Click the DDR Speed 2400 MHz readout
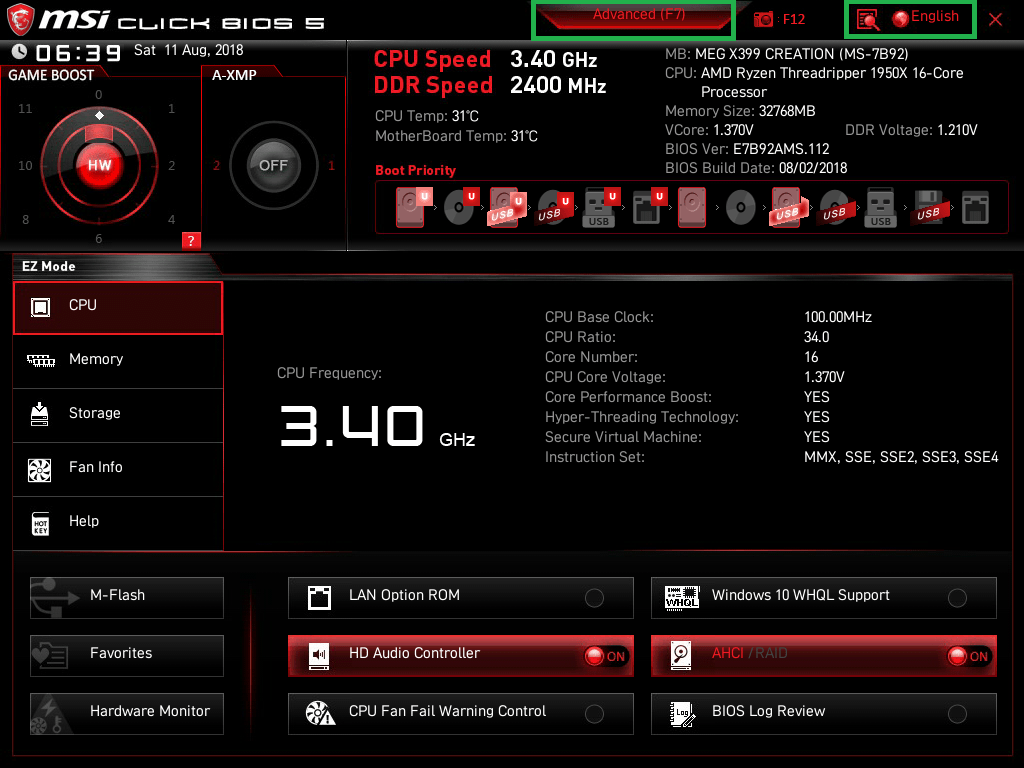The height and width of the screenshot is (768, 1024). (490, 86)
